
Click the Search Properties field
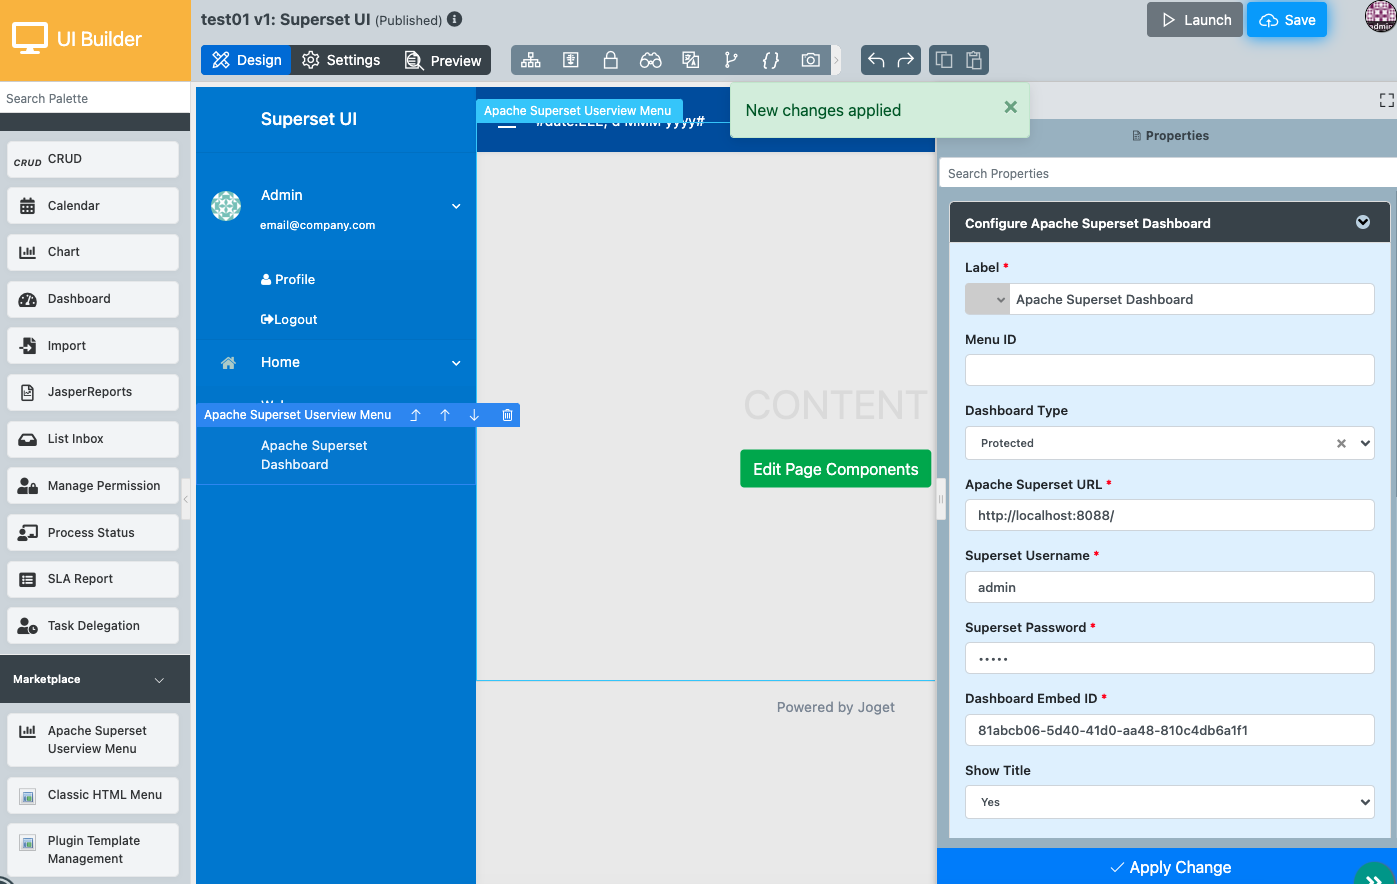(1168, 173)
